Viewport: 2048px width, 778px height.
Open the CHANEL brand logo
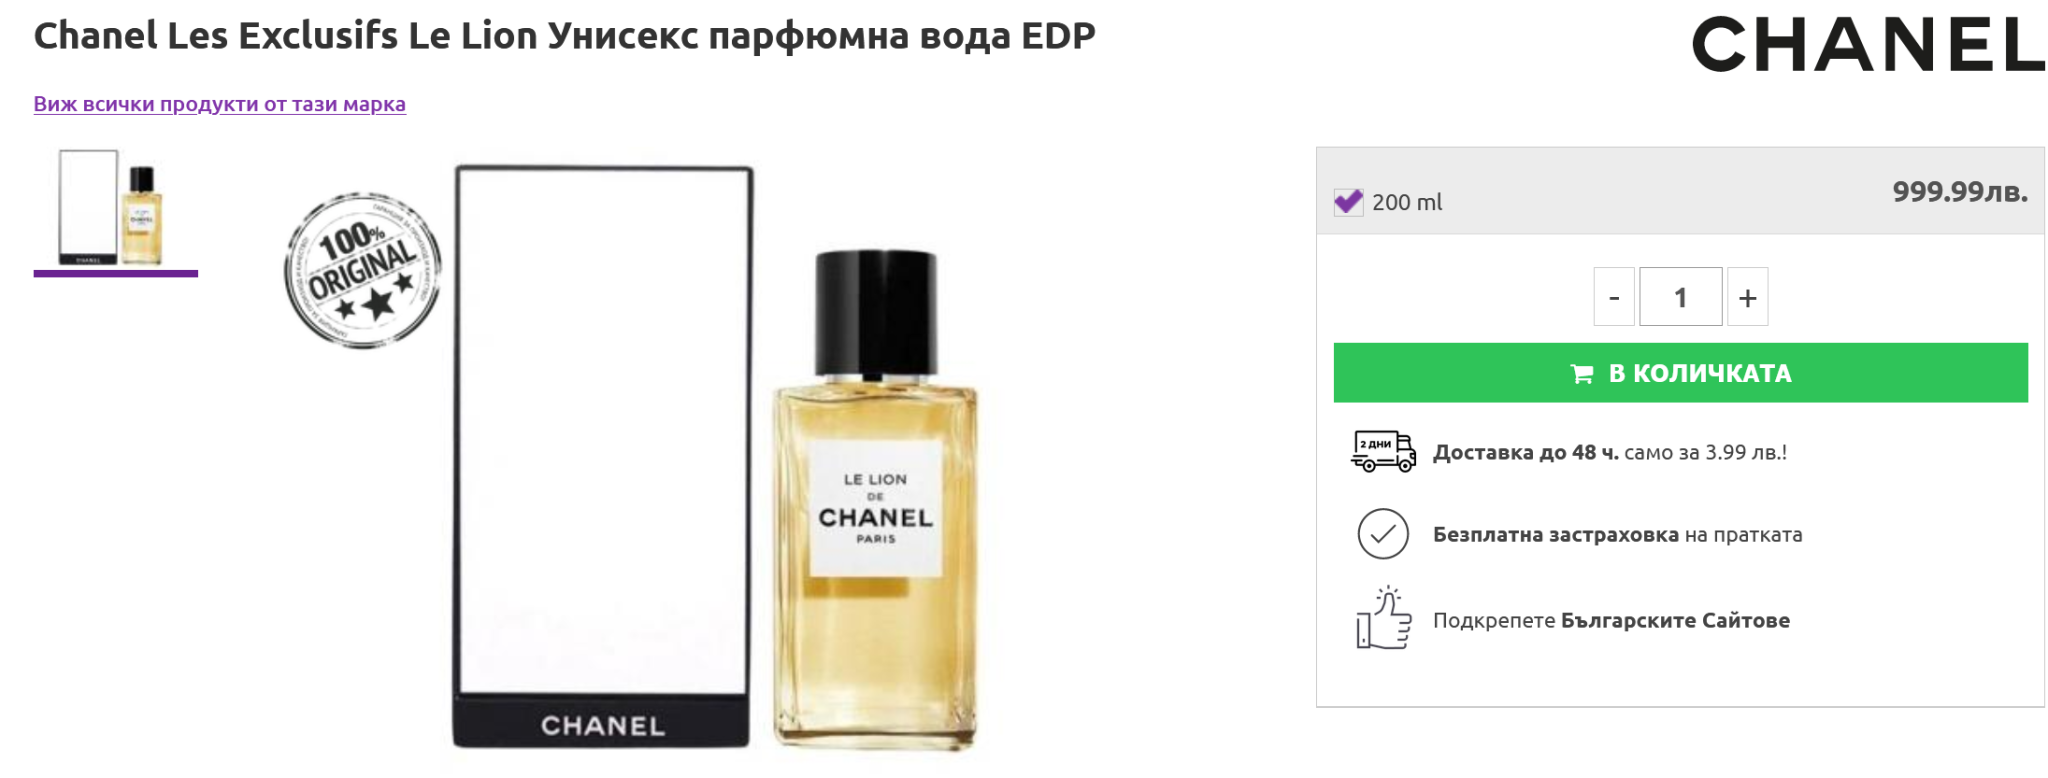1867,46
